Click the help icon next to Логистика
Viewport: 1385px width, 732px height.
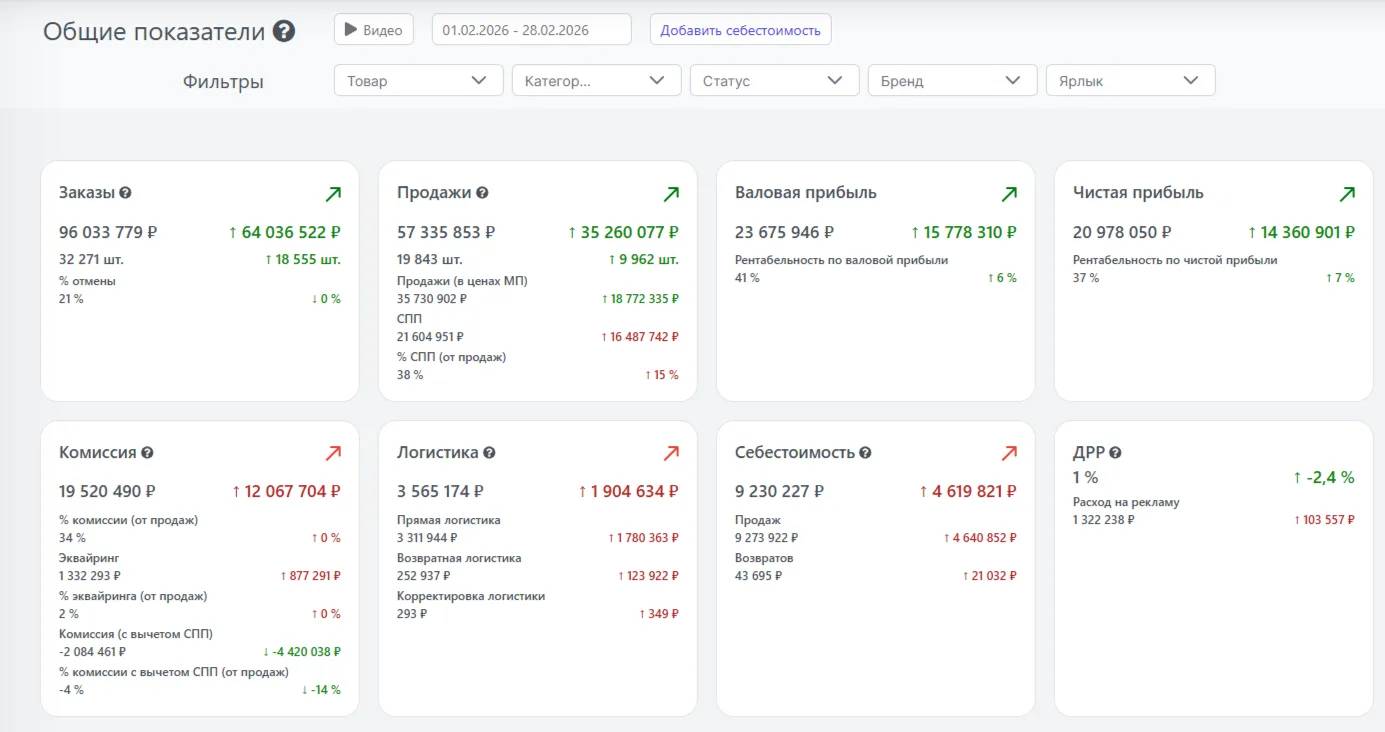point(489,453)
